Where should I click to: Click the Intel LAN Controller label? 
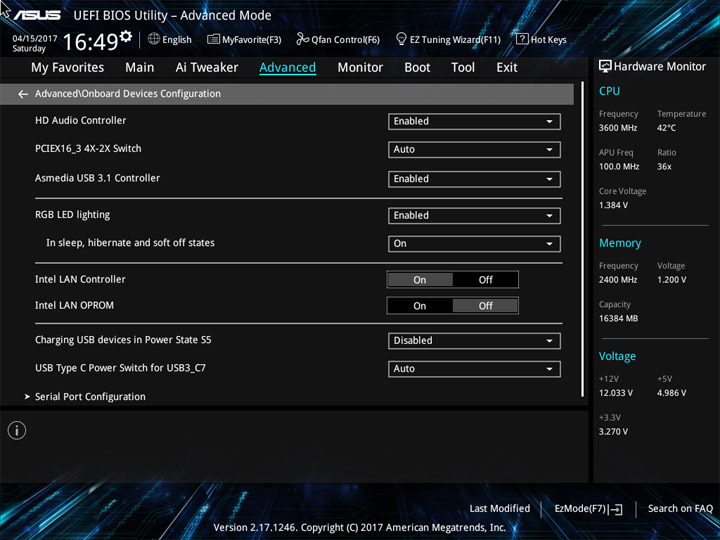80,279
